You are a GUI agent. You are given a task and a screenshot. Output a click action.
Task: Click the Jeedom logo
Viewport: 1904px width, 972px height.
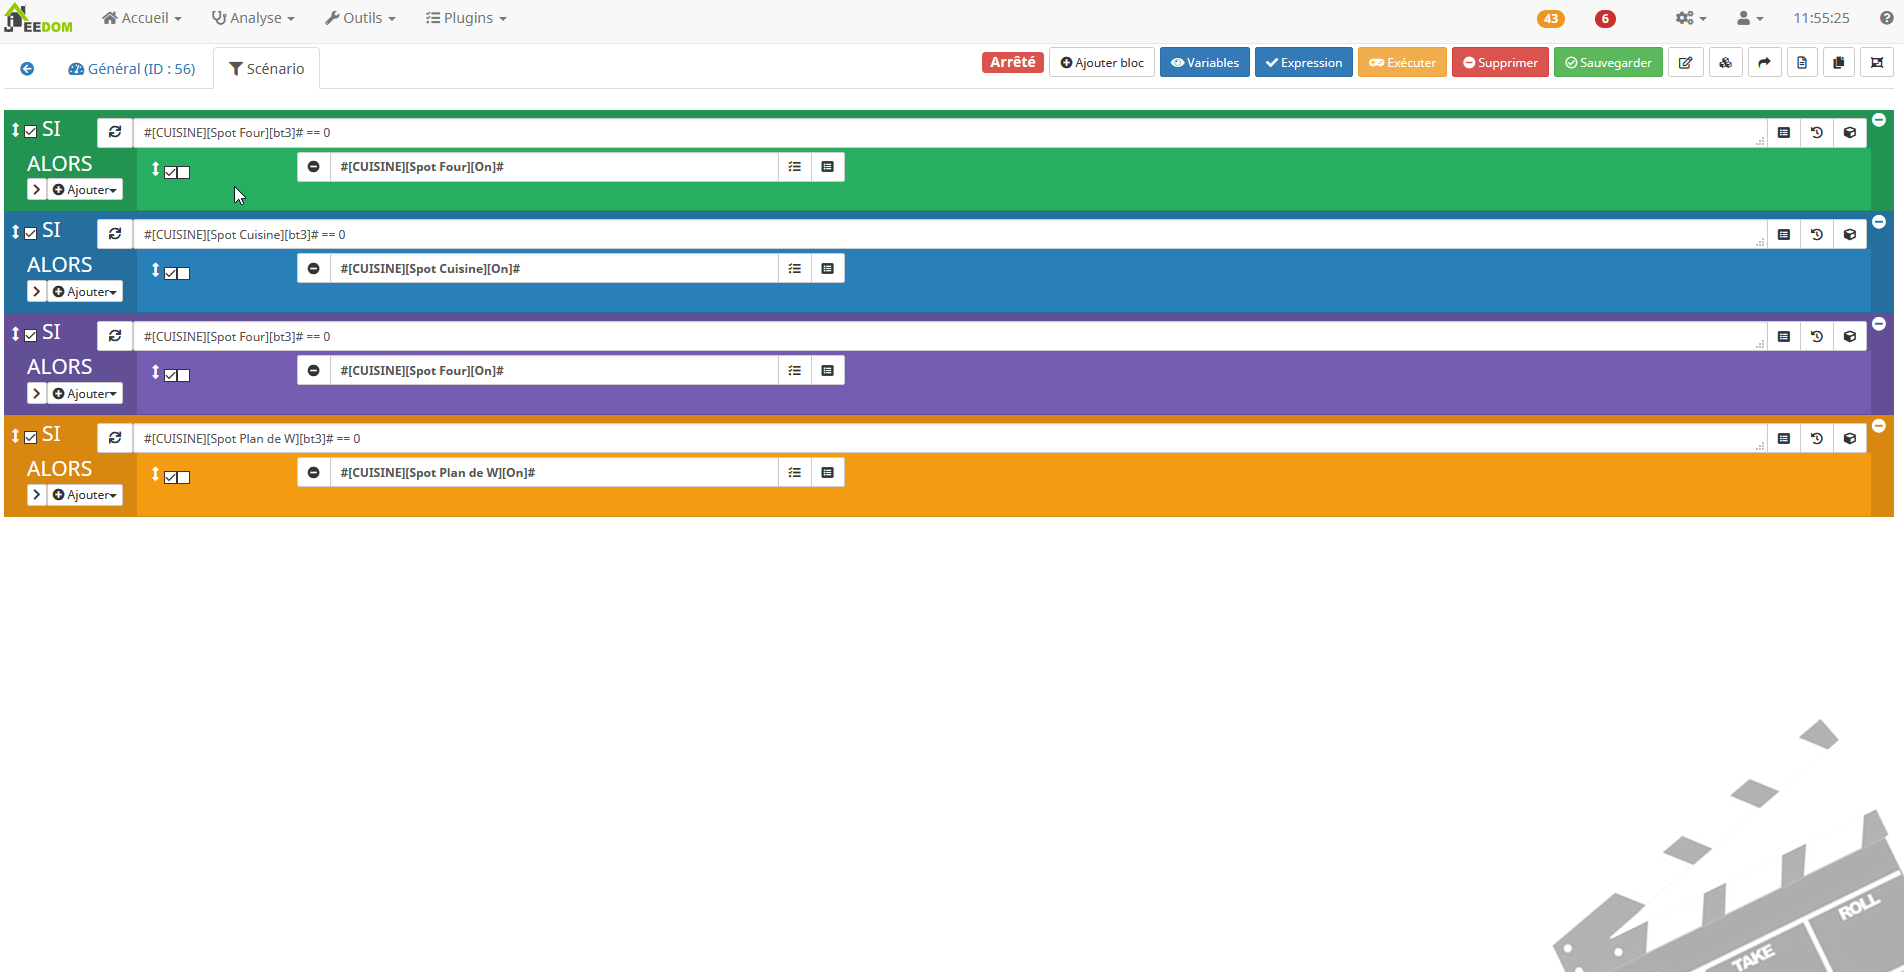39,18
